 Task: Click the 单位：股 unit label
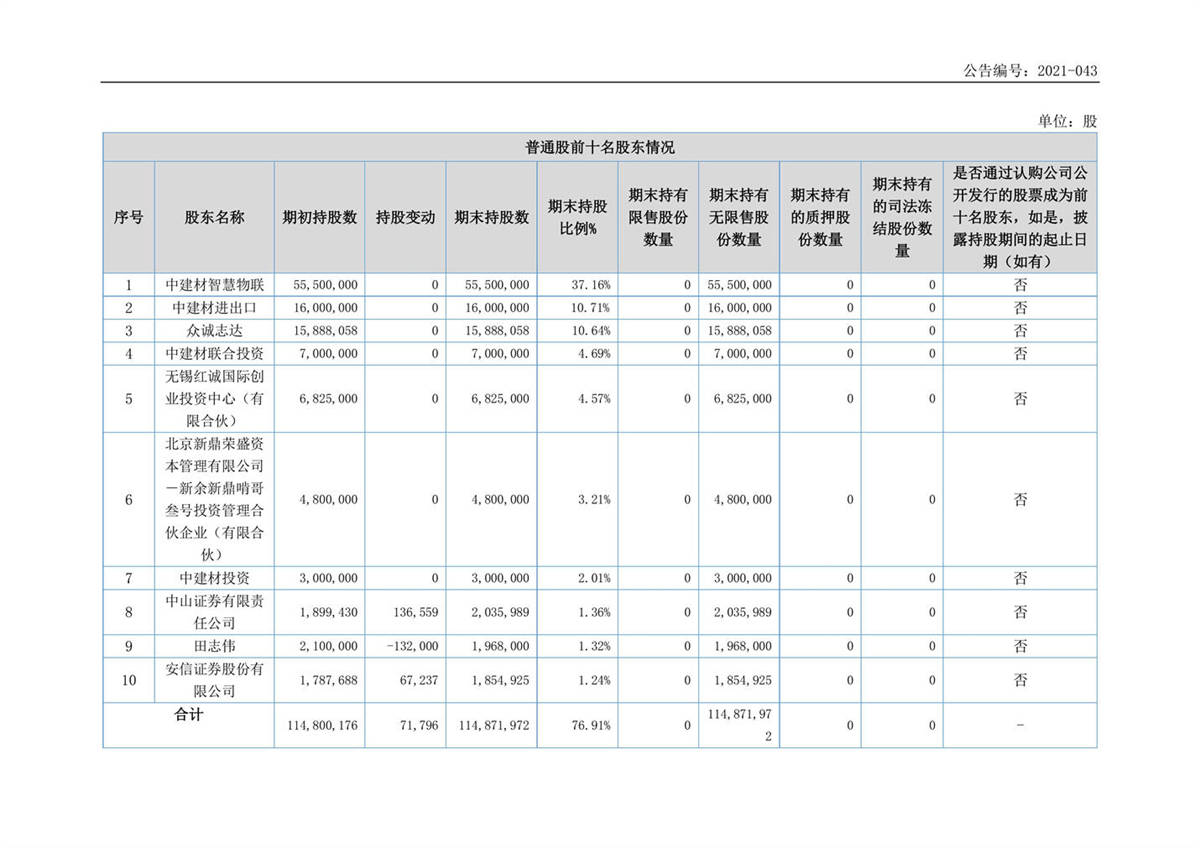pos(1067,120)
